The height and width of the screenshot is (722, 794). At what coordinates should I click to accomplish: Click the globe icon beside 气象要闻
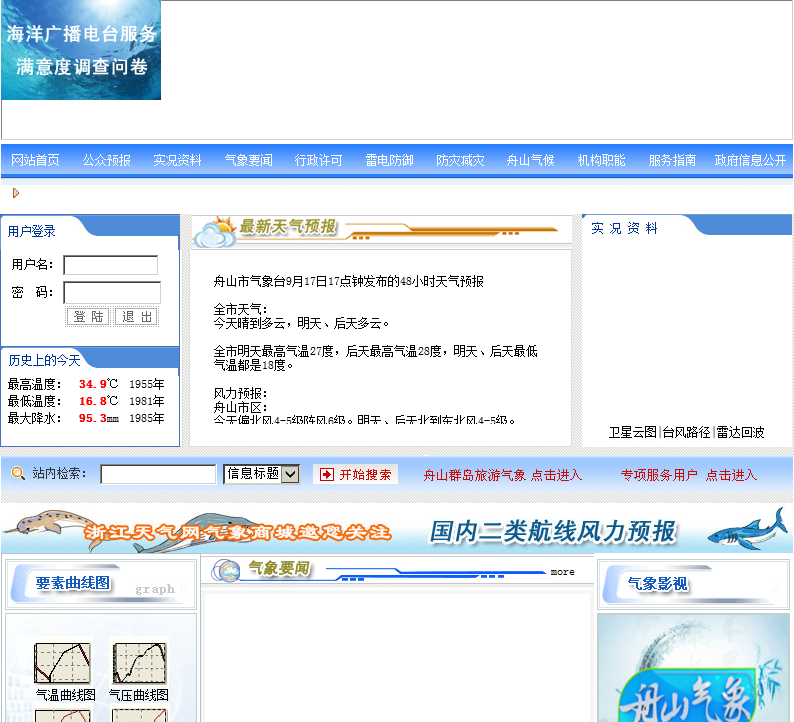click(226, 571)
